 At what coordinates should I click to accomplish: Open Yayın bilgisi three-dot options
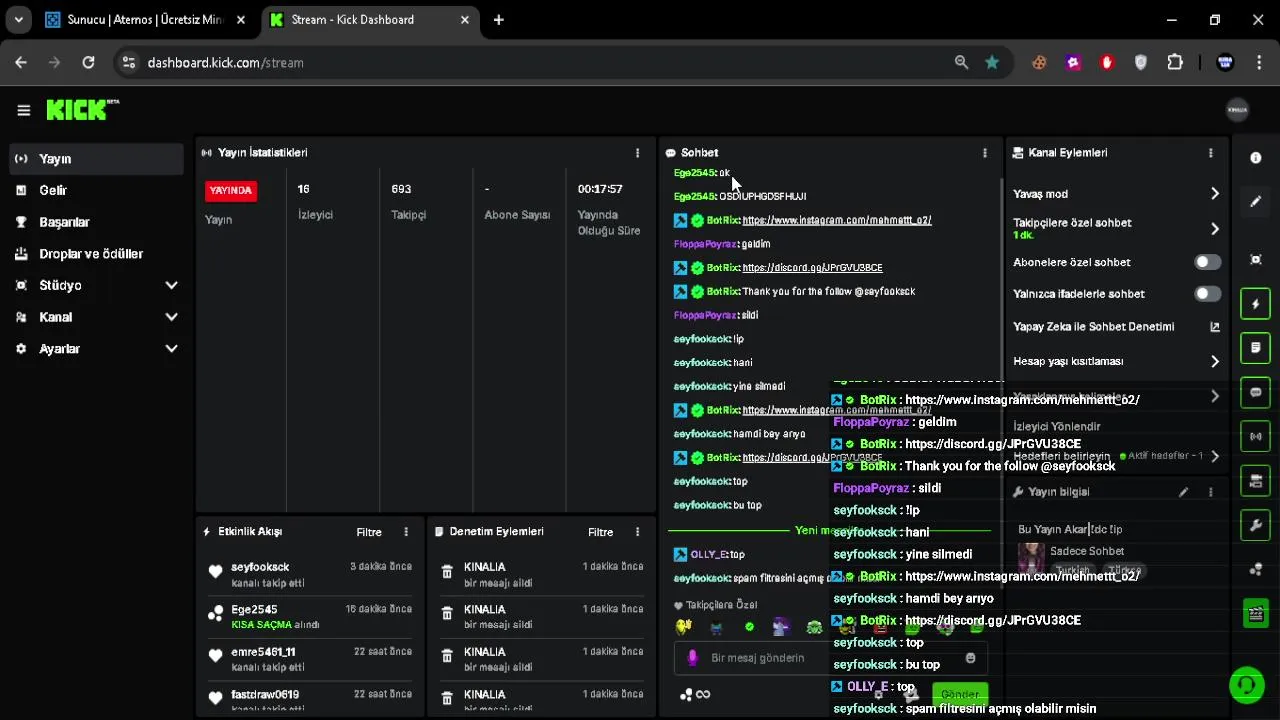(1210, 492)
